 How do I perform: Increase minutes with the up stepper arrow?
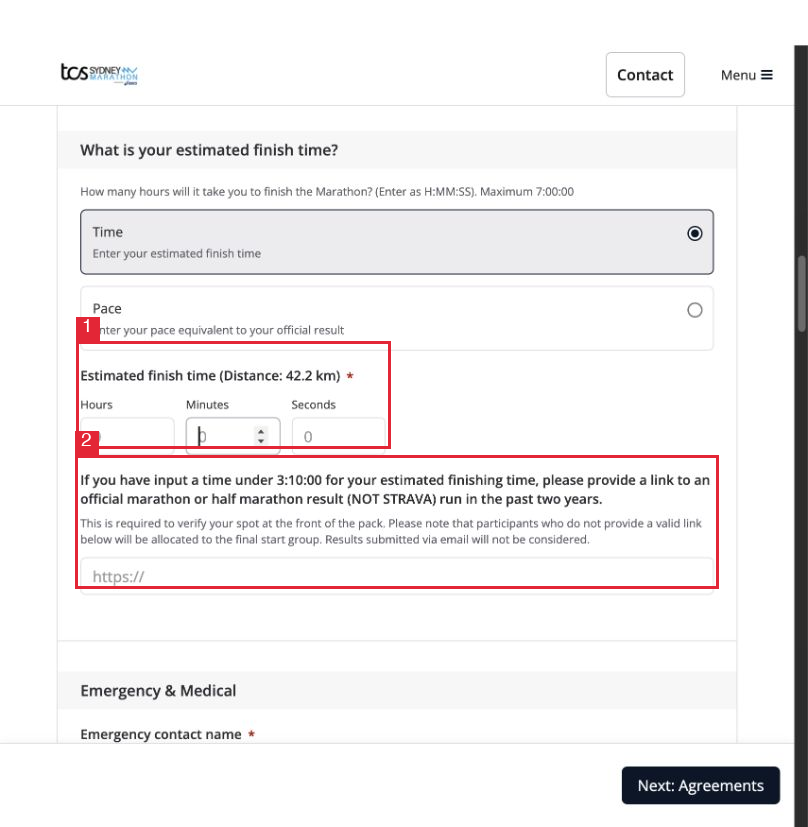click(261, 431)
